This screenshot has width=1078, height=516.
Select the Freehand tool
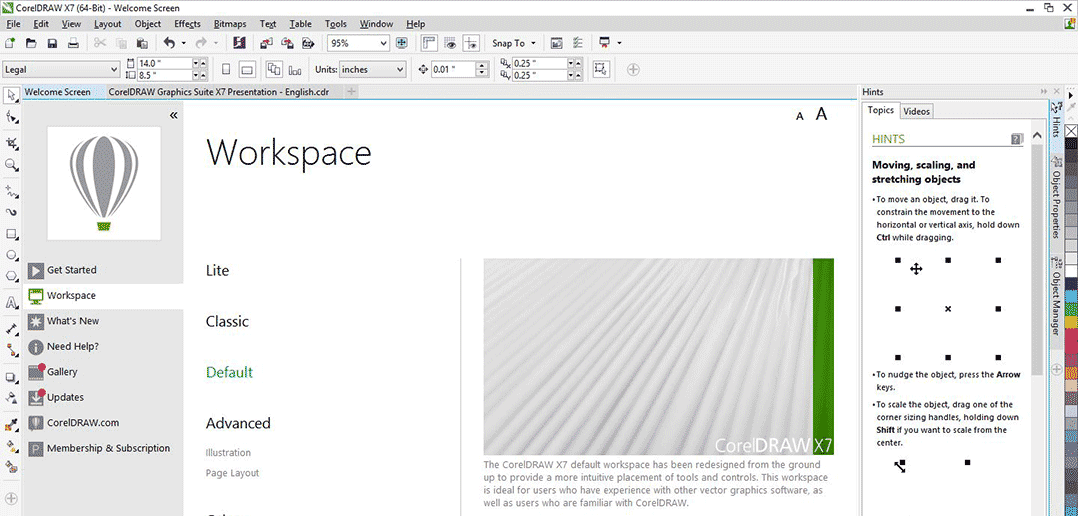tap(12, 190)
